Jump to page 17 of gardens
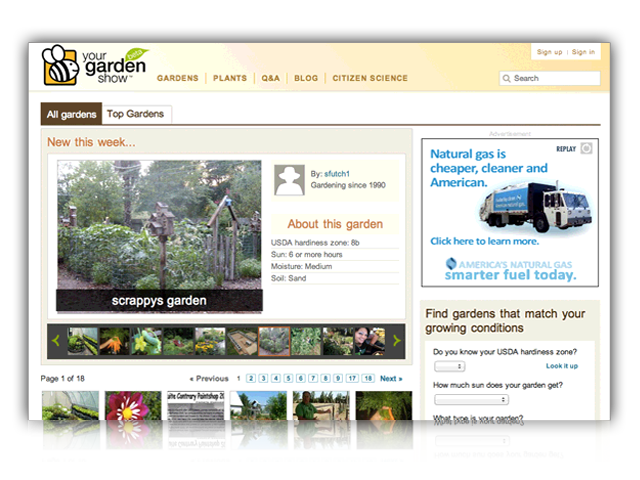 coord(352,378)
